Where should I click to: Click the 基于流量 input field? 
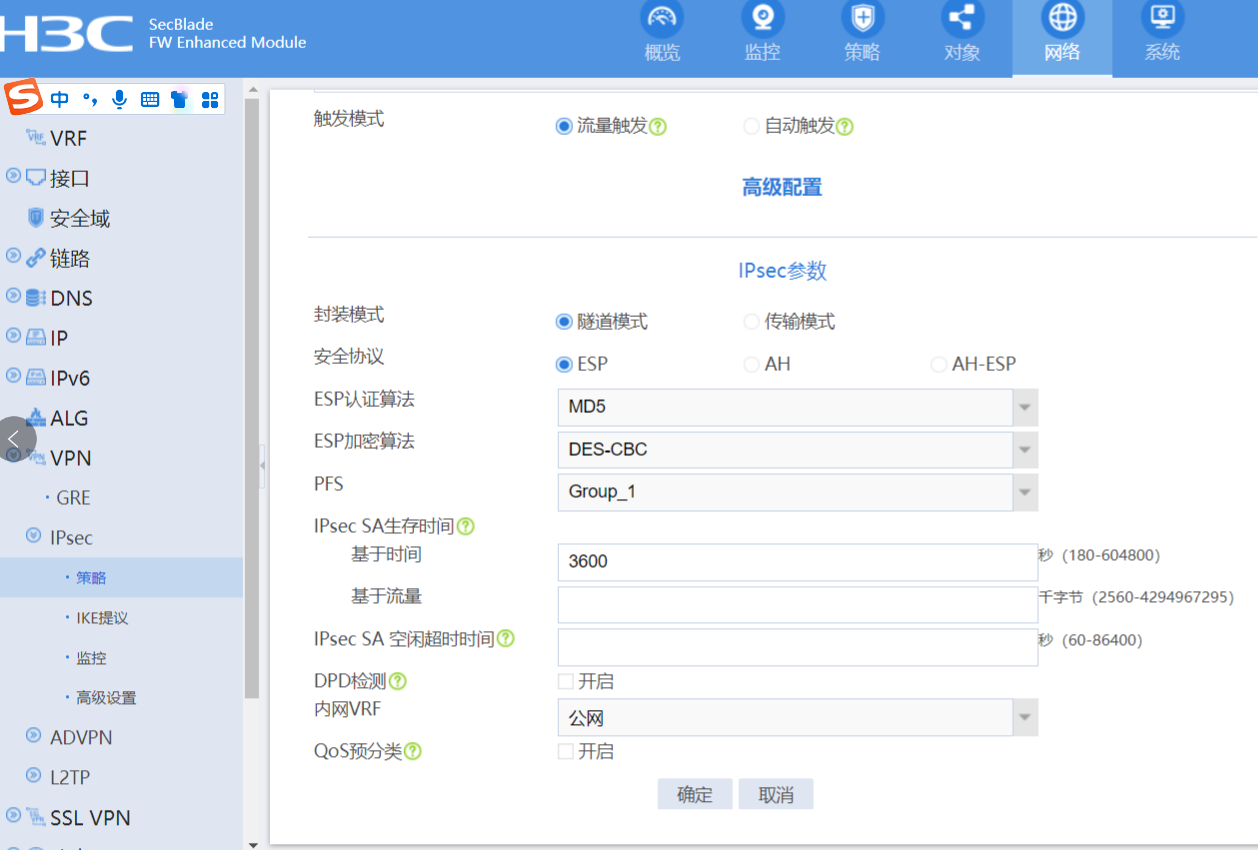coord(797,605)
